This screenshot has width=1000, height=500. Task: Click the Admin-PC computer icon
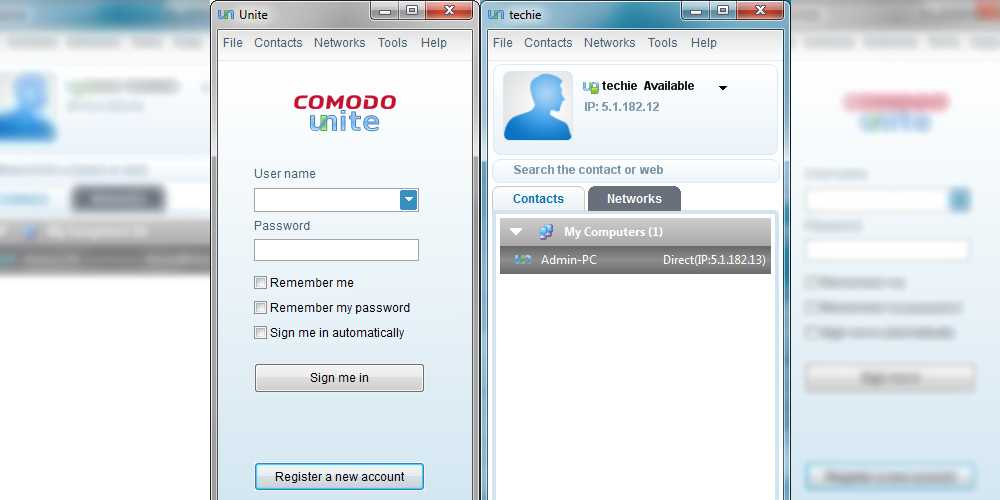523,260
